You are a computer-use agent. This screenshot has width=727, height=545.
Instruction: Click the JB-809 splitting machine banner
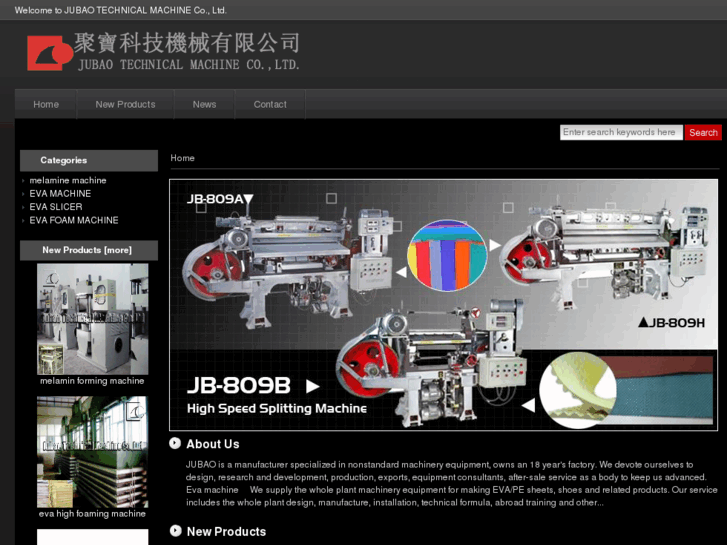[x=443, y=305]
